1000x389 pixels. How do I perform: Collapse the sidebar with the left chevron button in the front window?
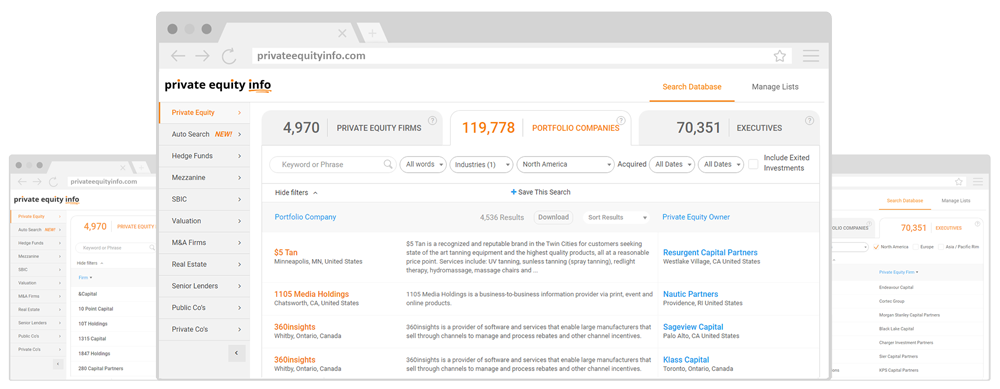tap(237, 353)
